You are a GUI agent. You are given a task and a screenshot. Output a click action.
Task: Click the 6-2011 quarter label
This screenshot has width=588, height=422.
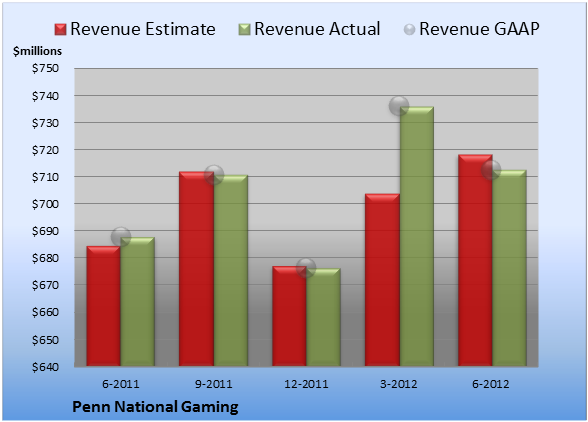click(121, 384)
